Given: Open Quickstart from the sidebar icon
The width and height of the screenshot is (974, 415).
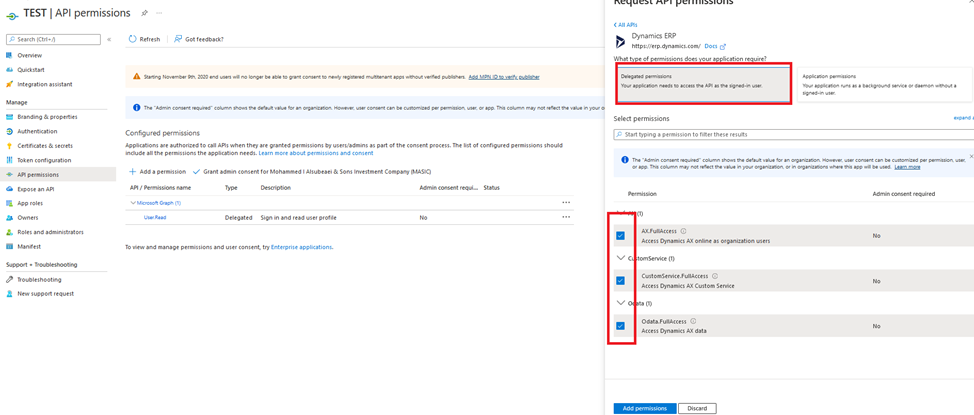Looking at the screenshot, I should pos(9,70).
